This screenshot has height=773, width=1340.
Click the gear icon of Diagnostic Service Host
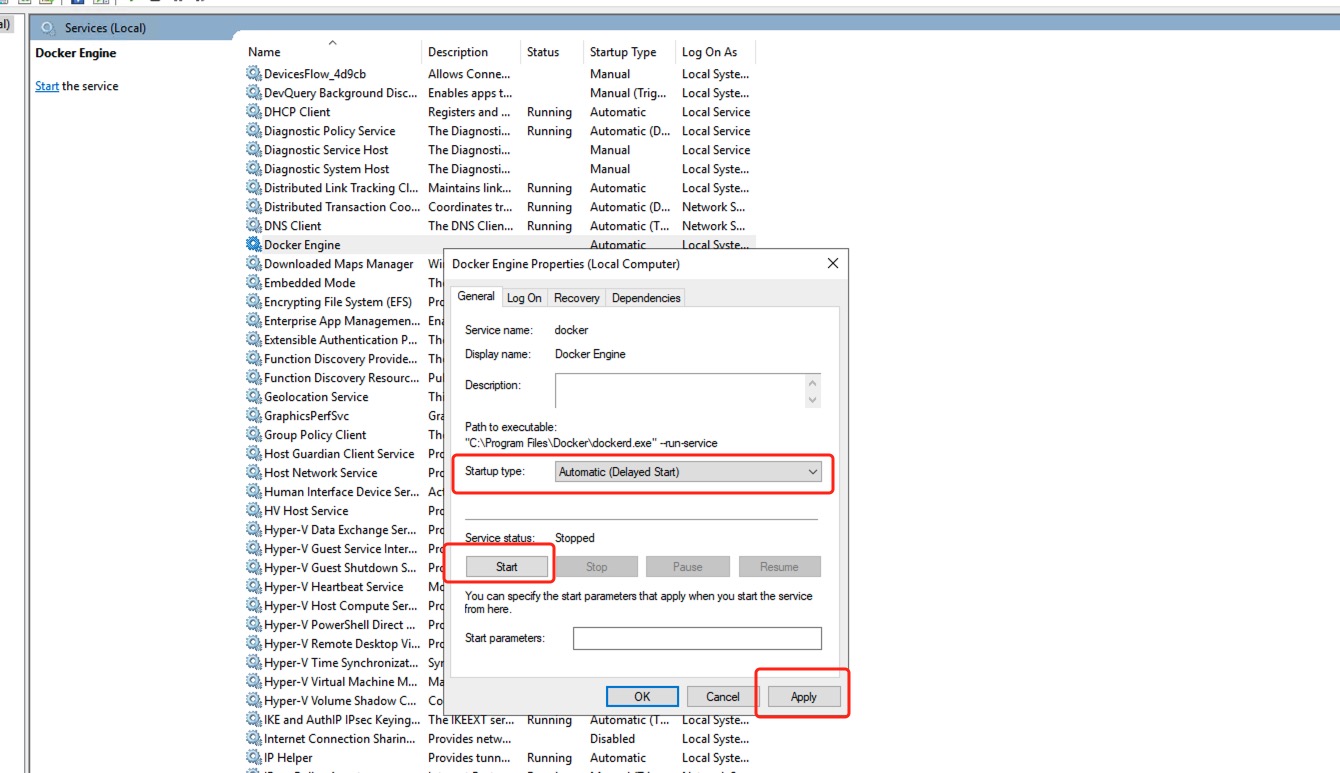pyautogui.click(x=254, y=150)
